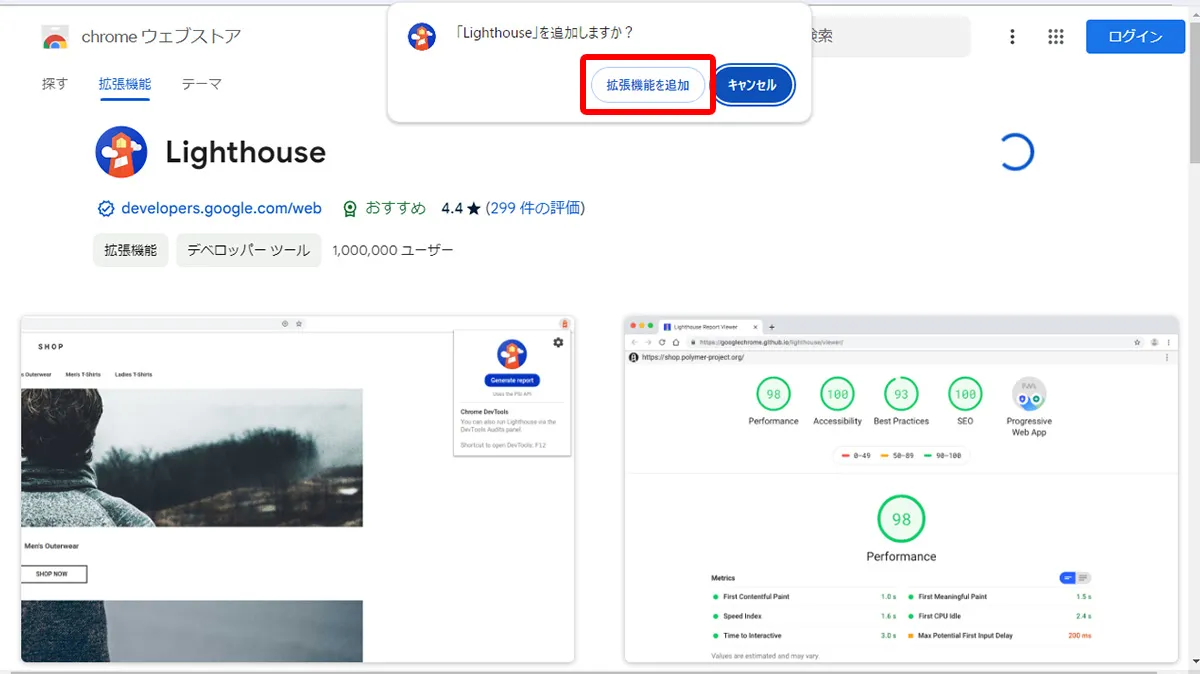This screenshot has height=674, width=1200.
Task: Click the blue ログイン button
Action: tap(1135, 37)
